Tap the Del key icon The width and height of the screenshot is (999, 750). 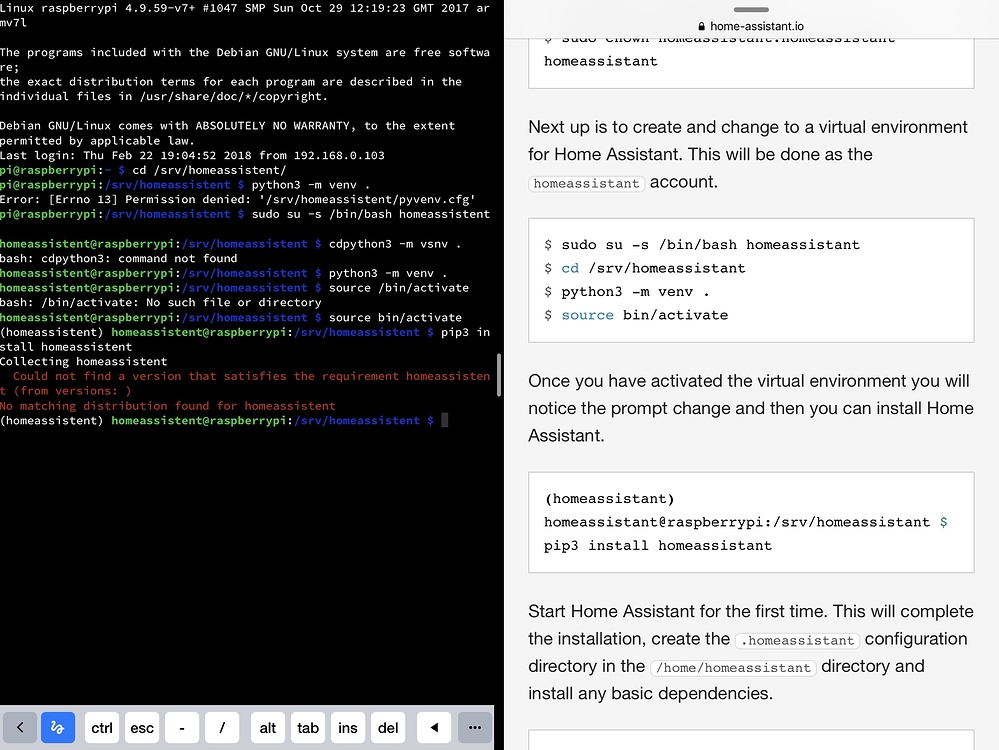[x=388, y=727]
